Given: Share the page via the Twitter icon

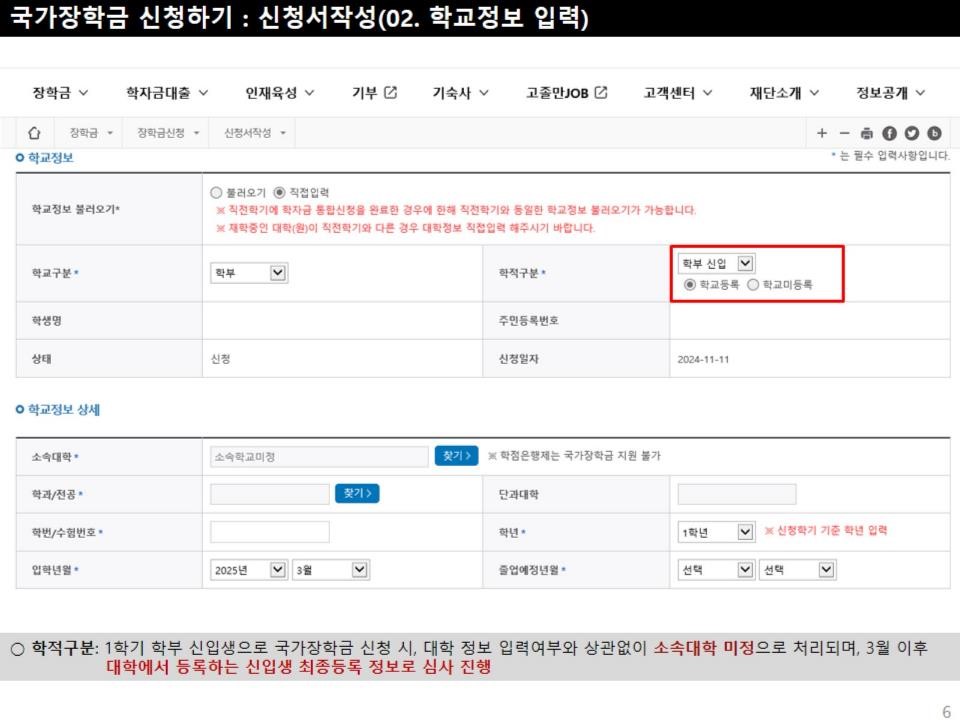Looking at the screenshot, I should (x=911, y=133).
